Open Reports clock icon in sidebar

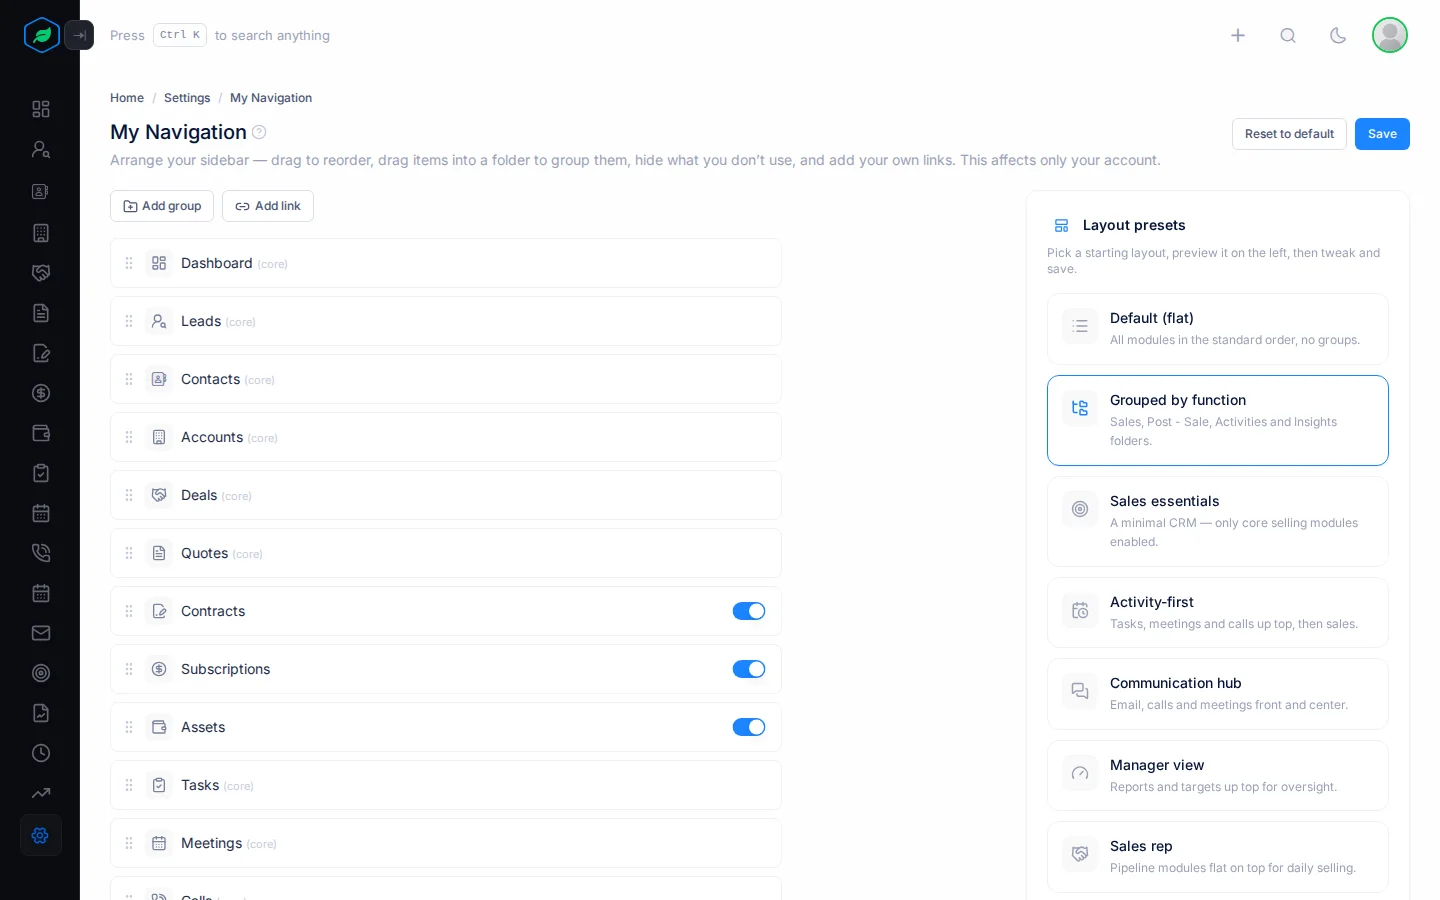pyautogui.click(x=41, y=753)
